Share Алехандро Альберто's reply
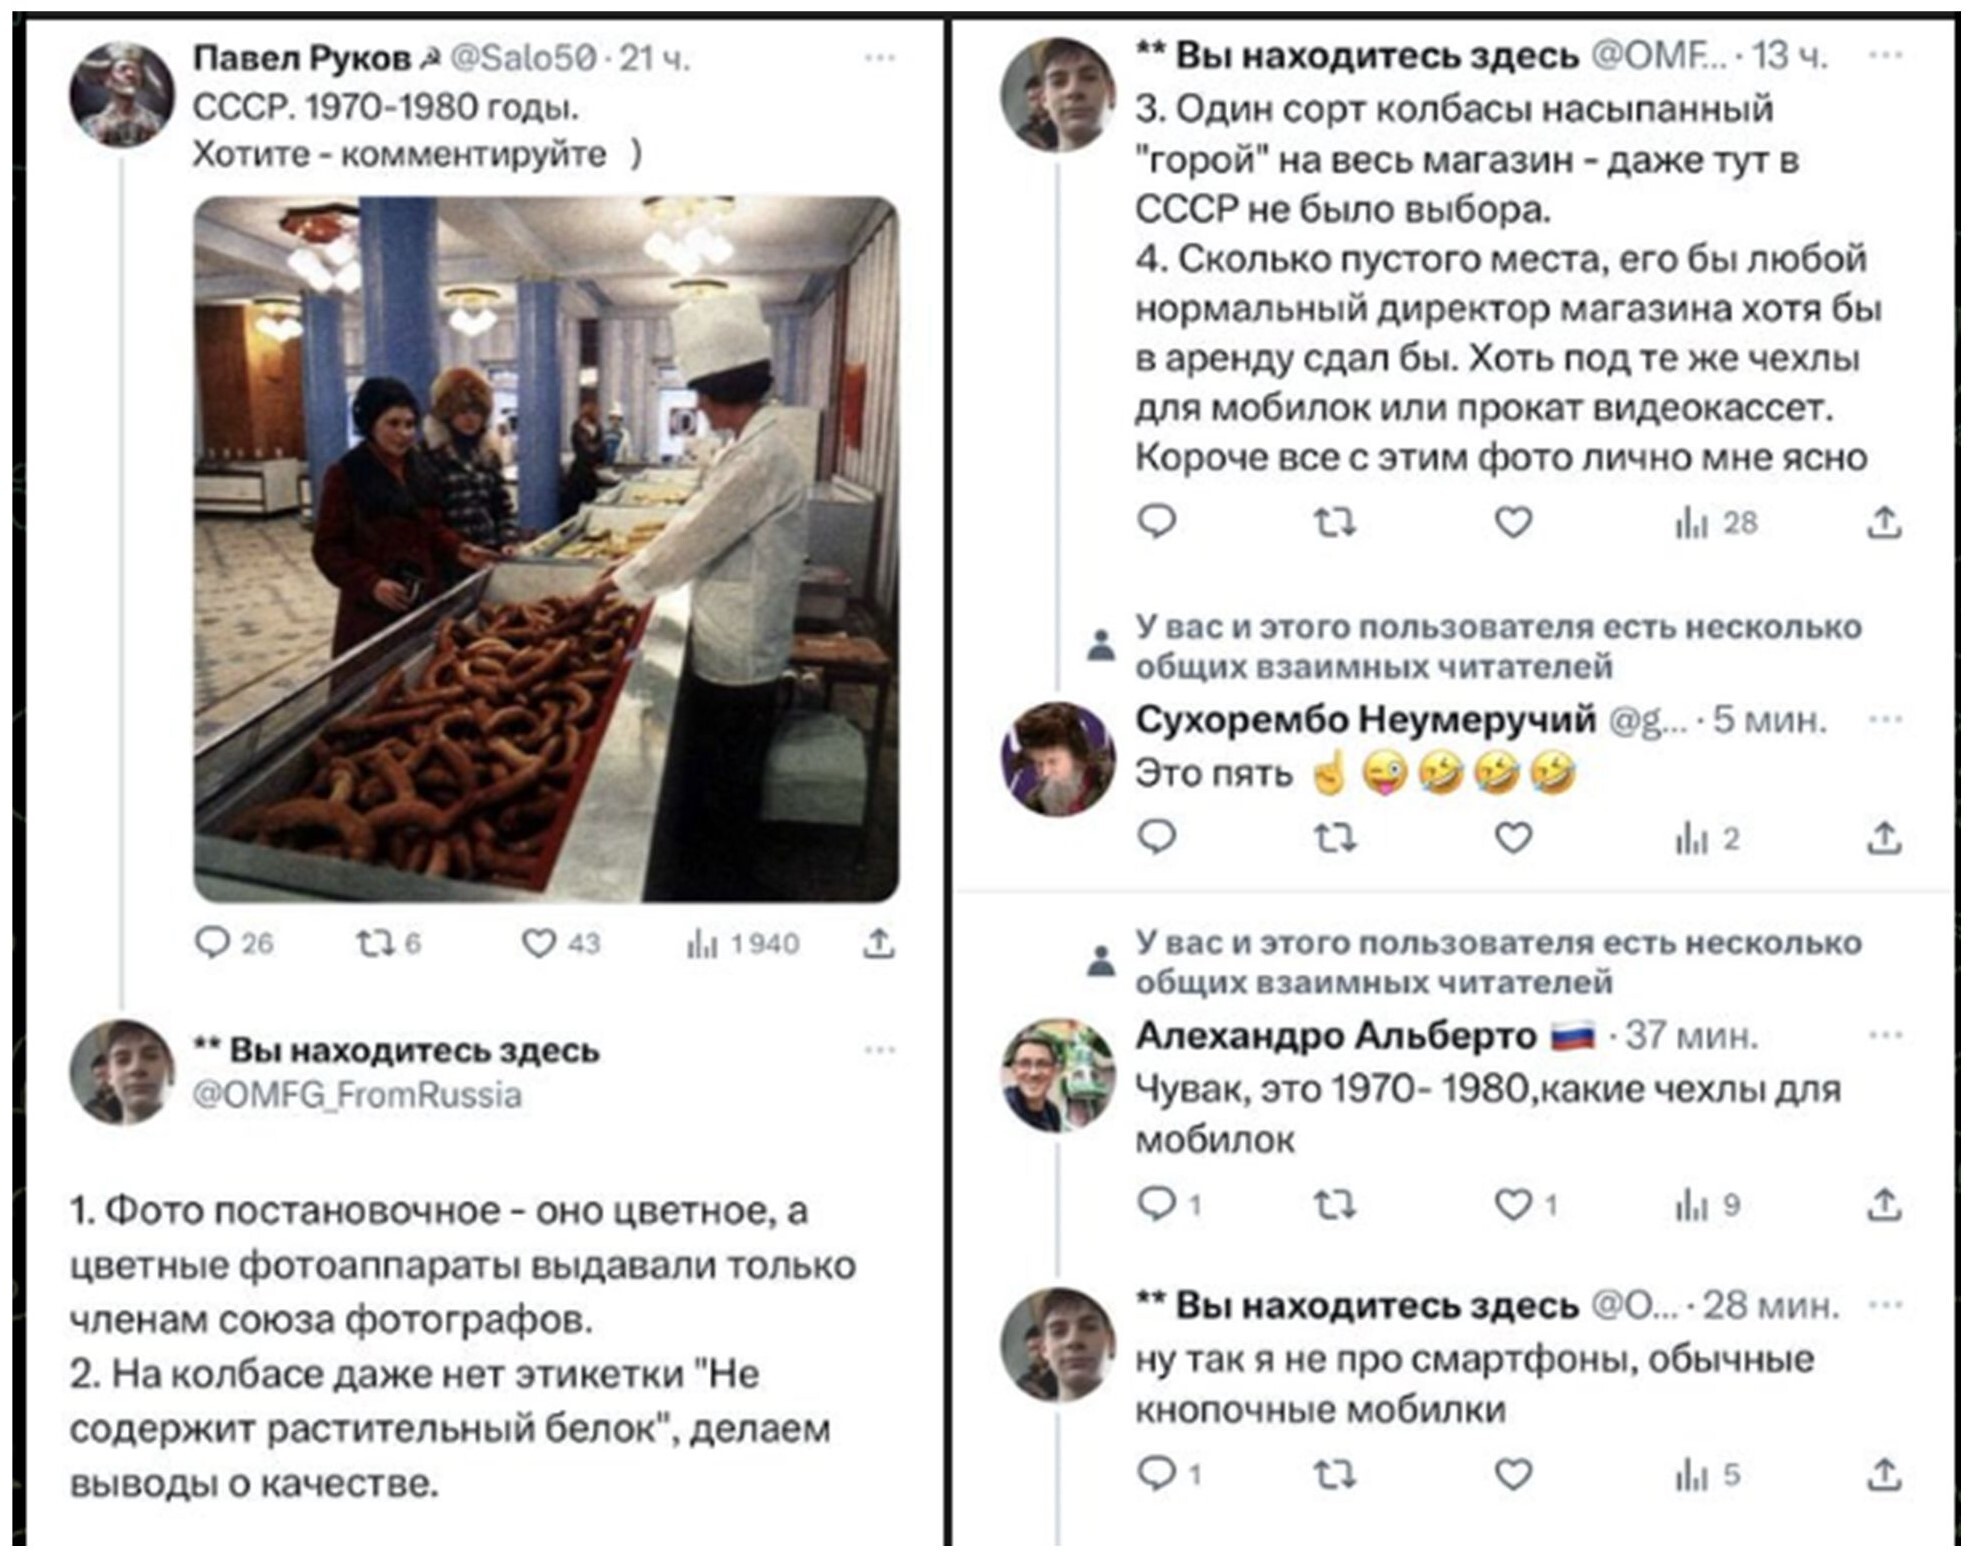The height and width of the screenshot is (1556, 1972). tap(1884, 1205)
